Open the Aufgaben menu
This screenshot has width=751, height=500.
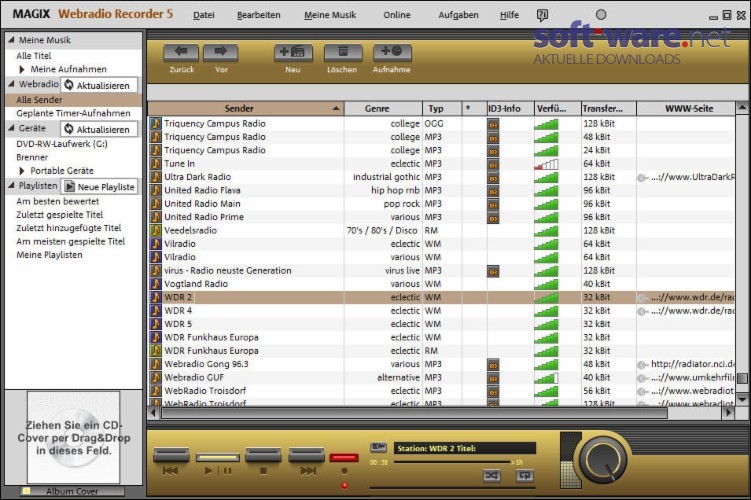pos(458,15)
